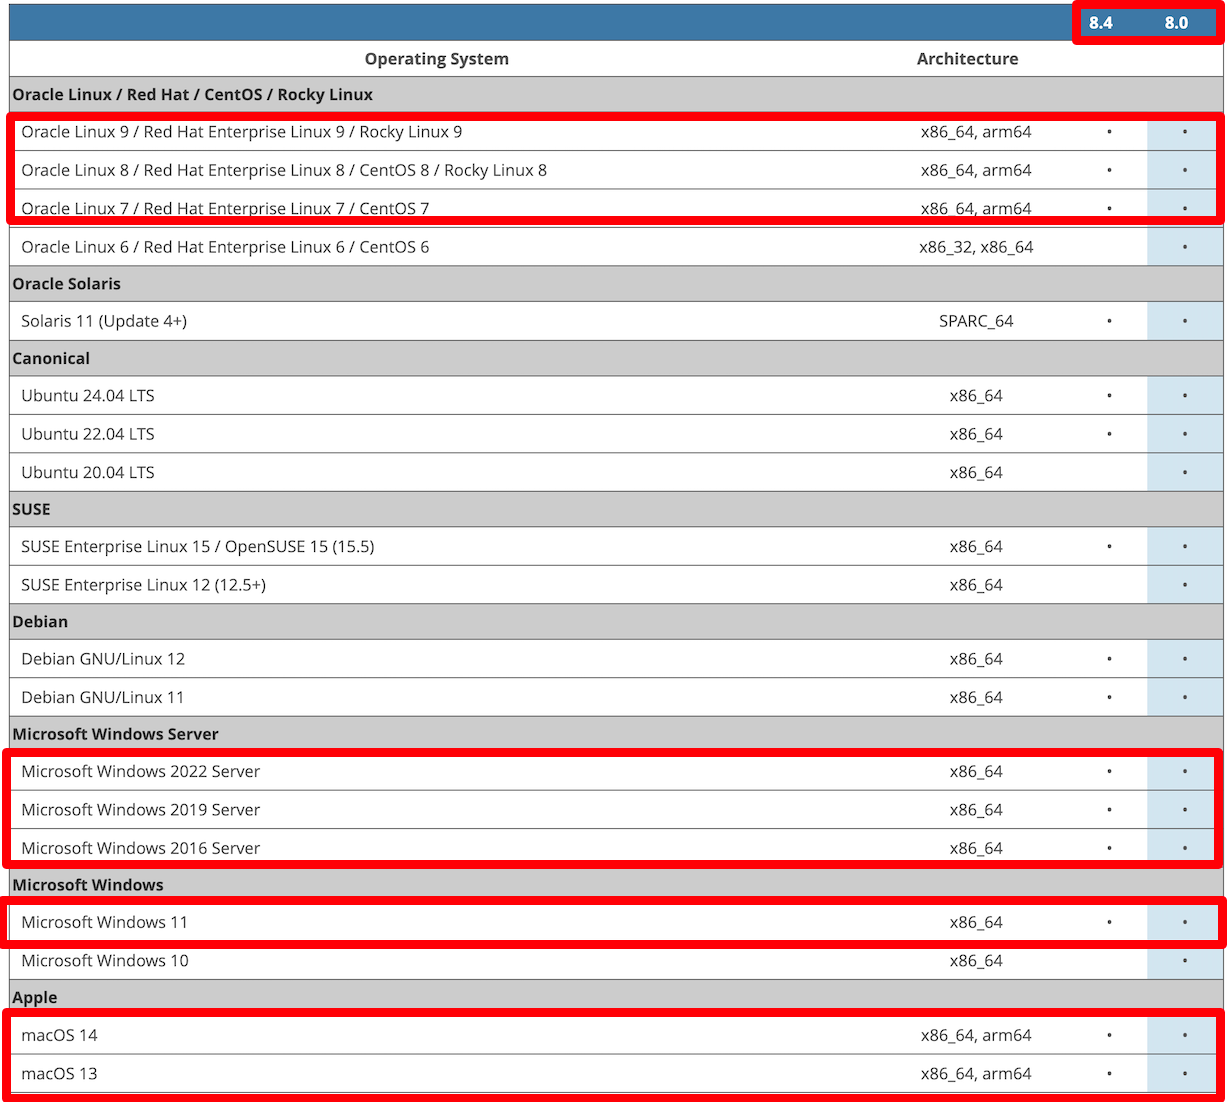This screenshot has width=1230, height=1102.
Task: Click the 8.0 support dot for Microsoft Windows 10
Action: click(1185, 961)
